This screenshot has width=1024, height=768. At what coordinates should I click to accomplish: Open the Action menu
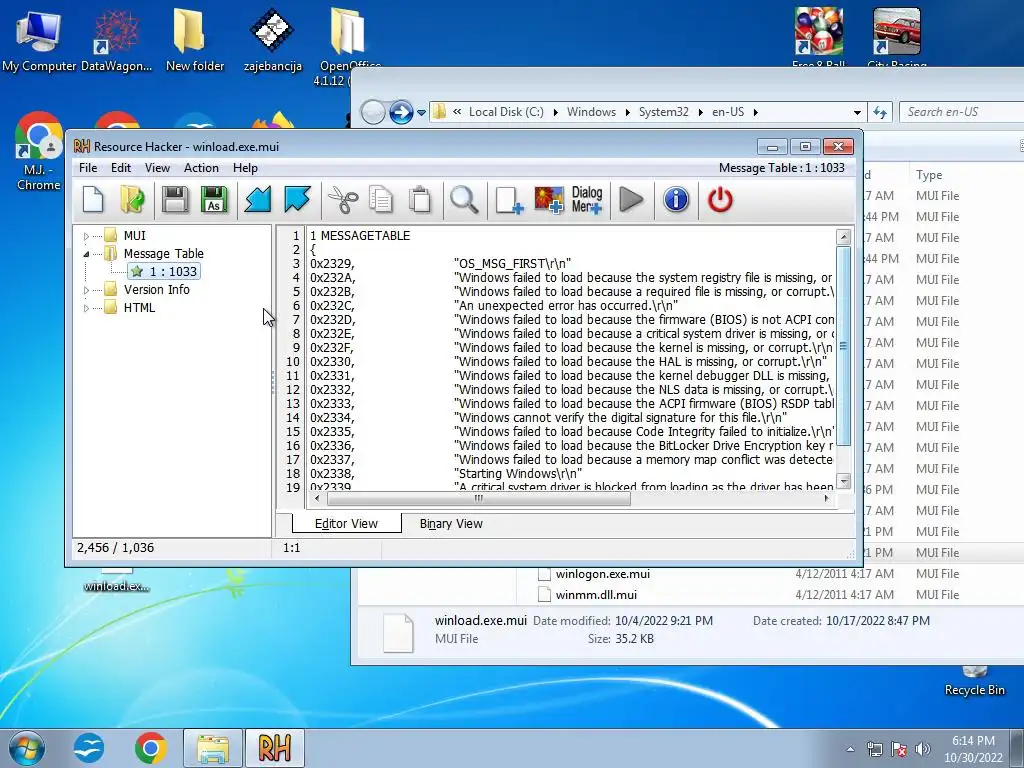(x=201, y=168)
